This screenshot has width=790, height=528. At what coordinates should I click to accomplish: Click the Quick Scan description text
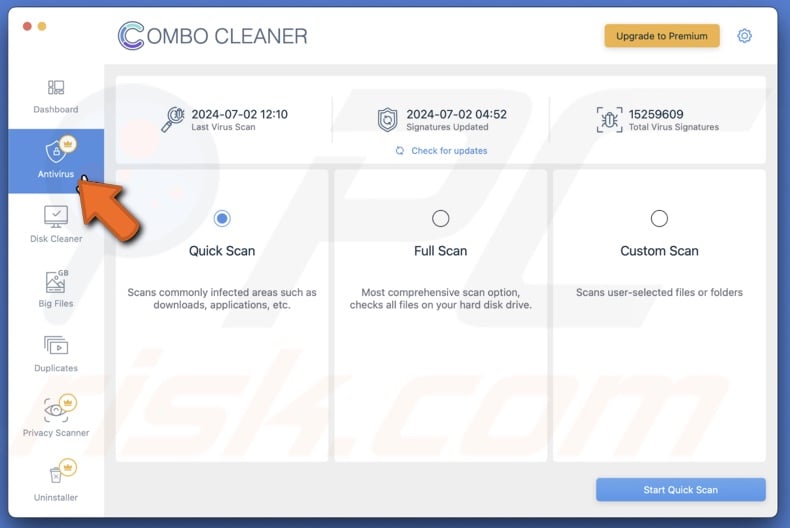222,298
